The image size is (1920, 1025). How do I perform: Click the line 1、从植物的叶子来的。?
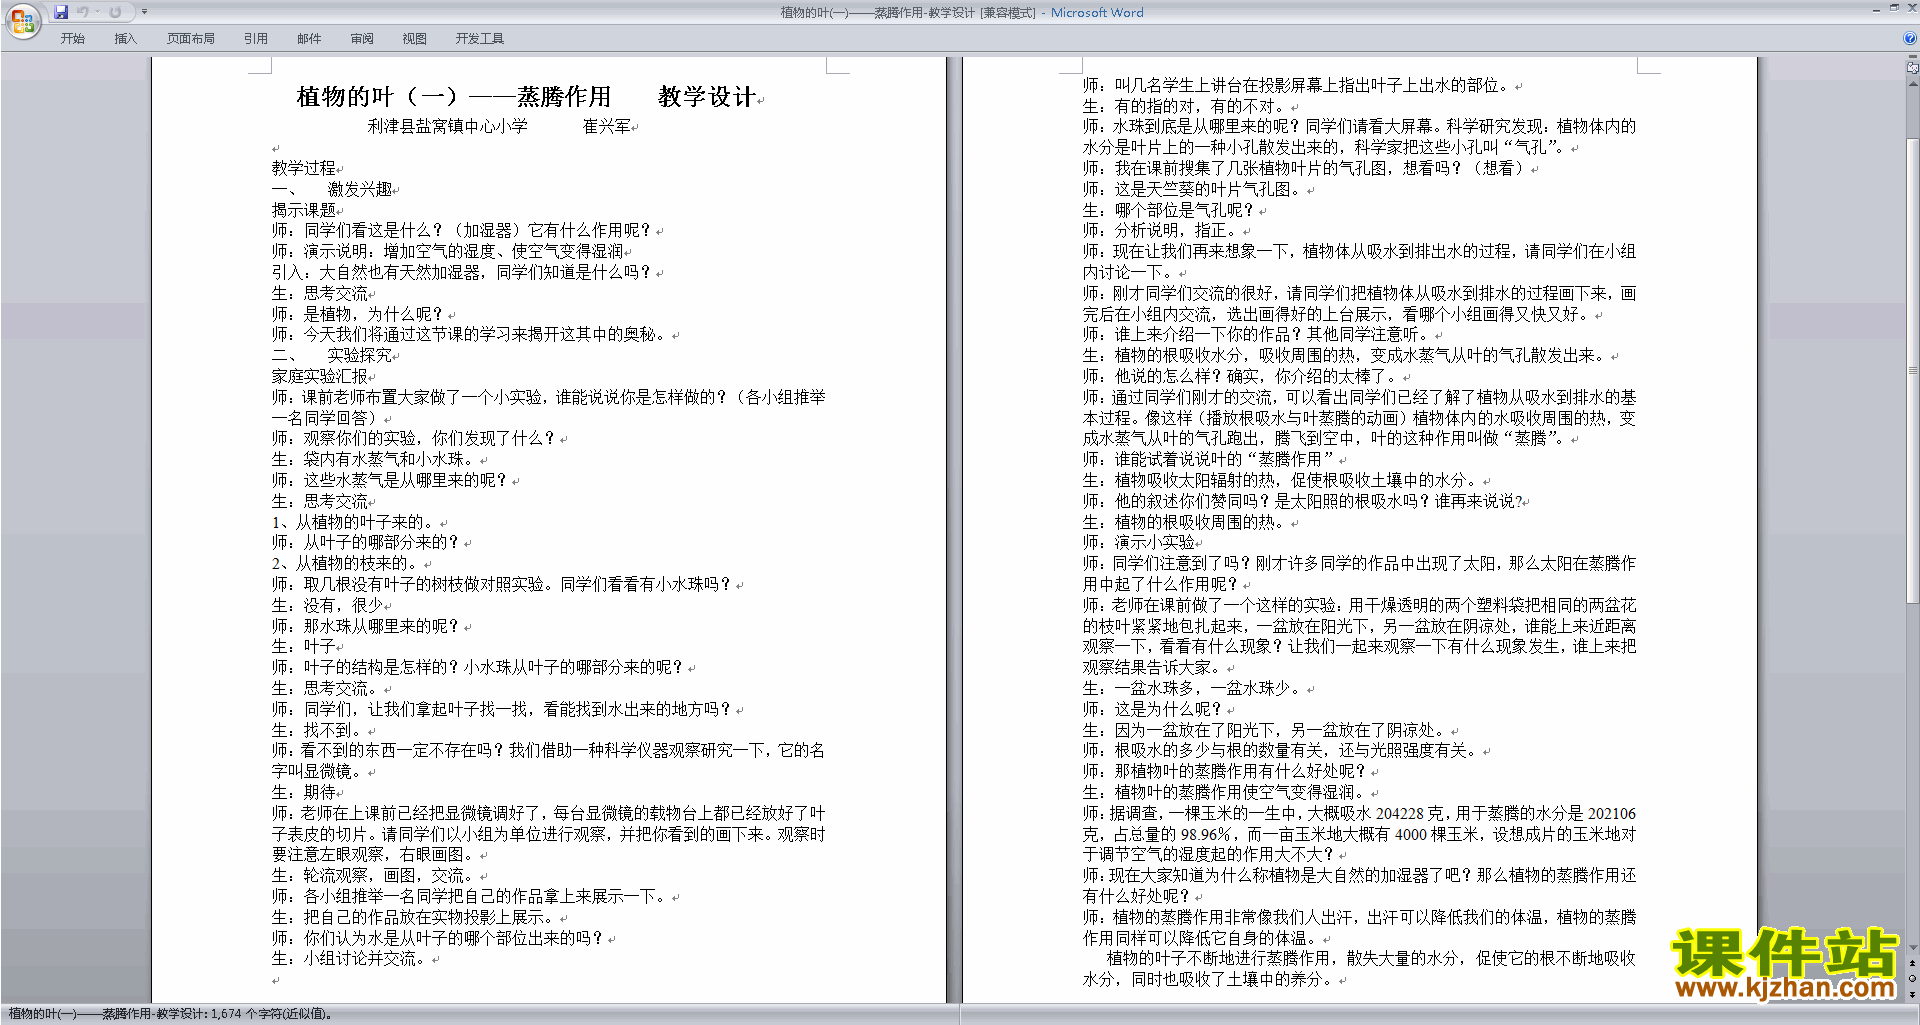[355, 522]
